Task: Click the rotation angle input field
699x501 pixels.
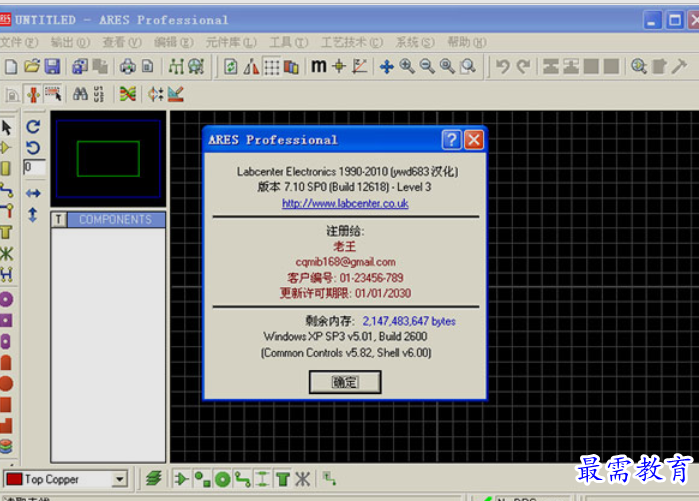Action: tap(34, 168)
